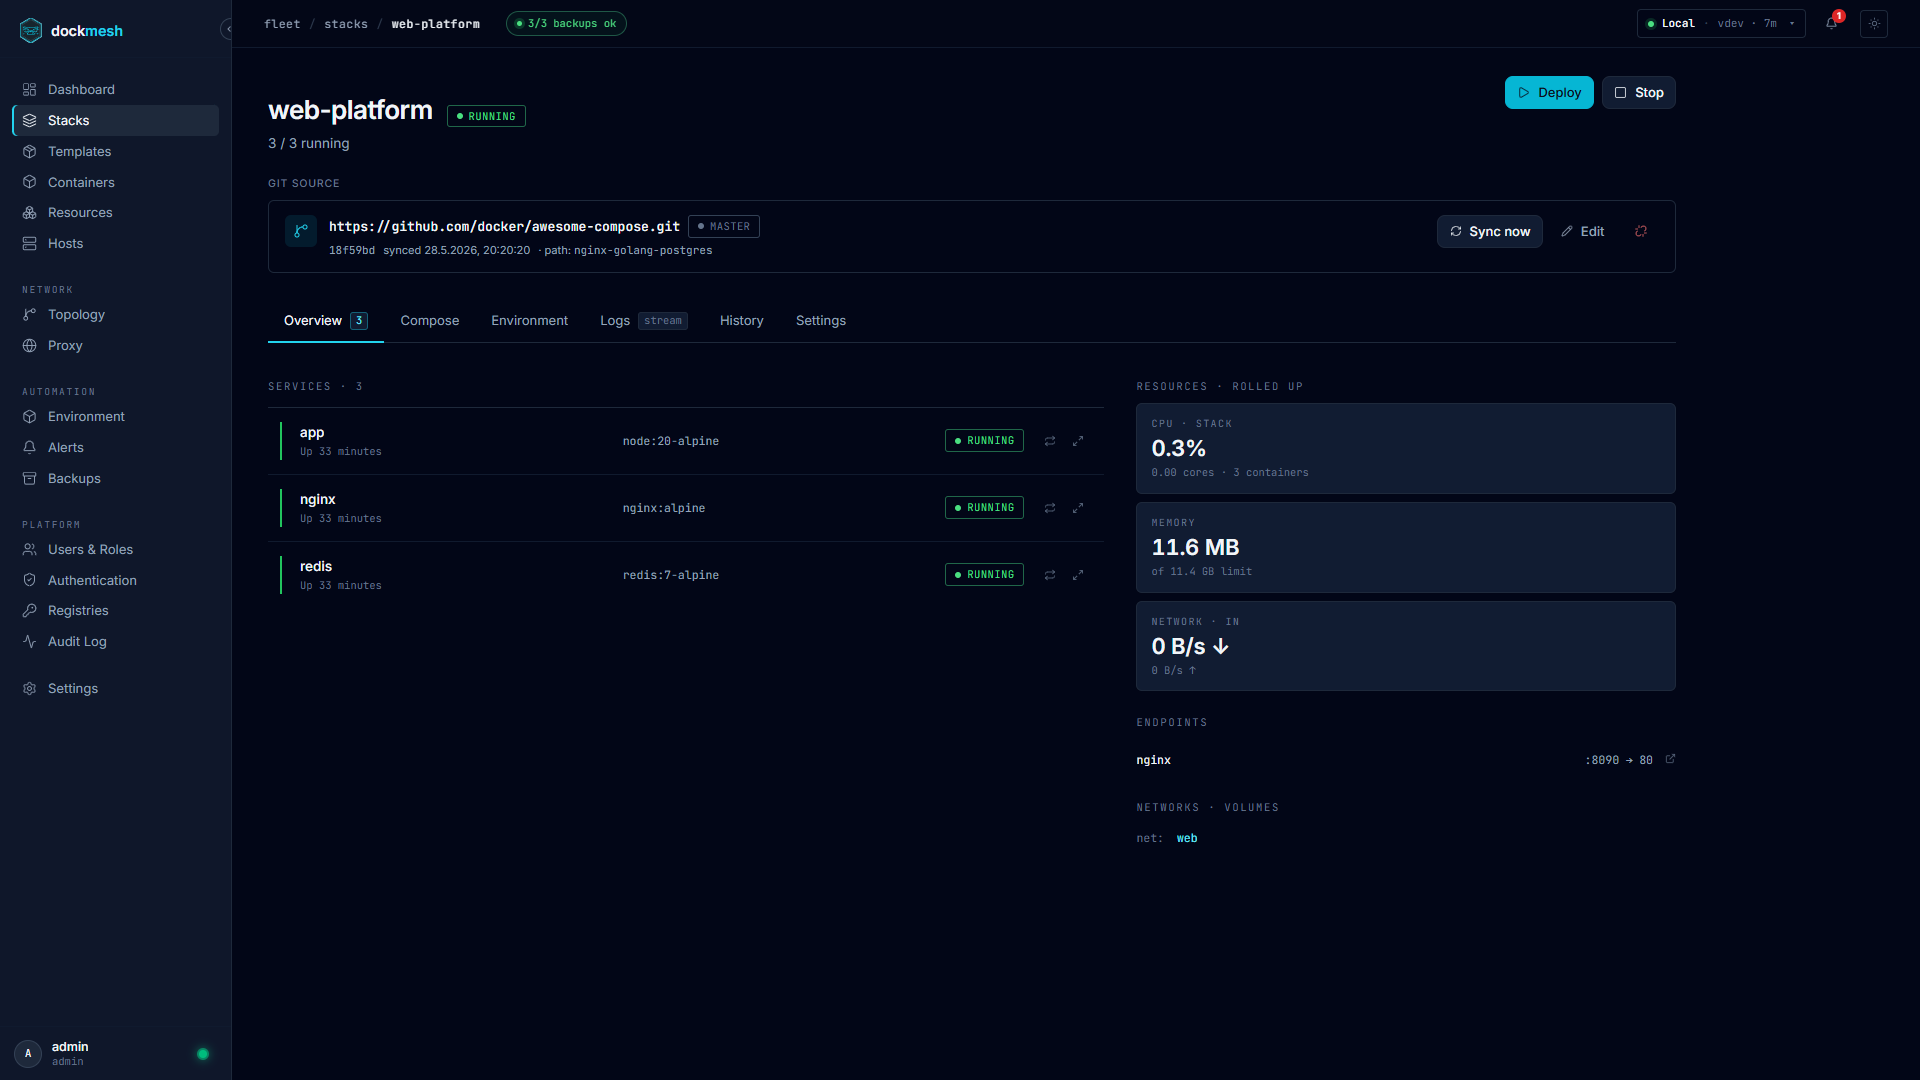Collapse the sidebar with the chevron
The image size is (1920, 1080).
(x=227, y=29)
